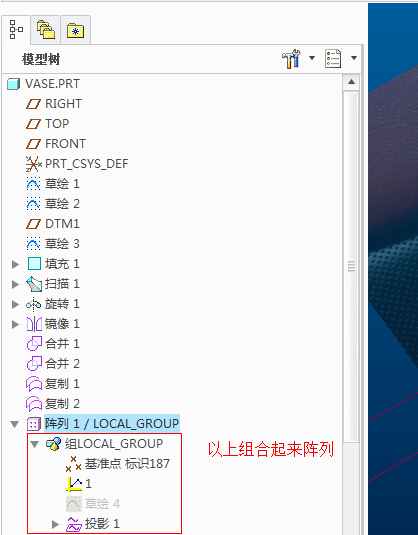Select the FRONT datum plane icon
The height and width of the screenshot is (535, 418).
pos(33,144)
